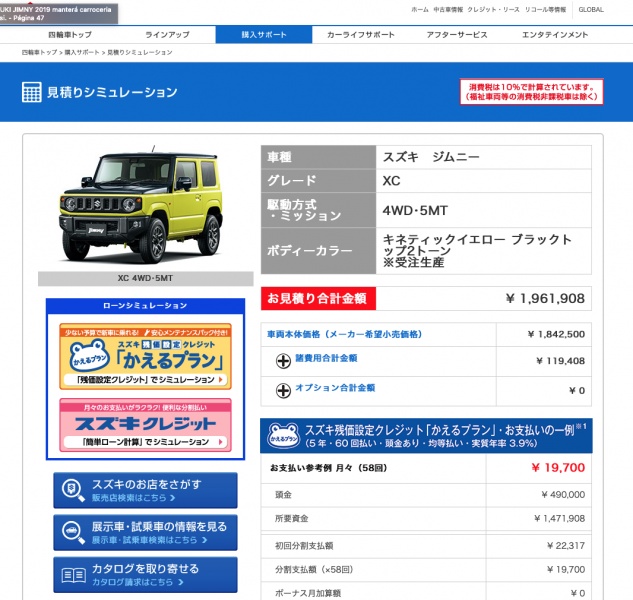Click the magnifier shop-search icon
633x600 pixels.
pos(73,490)
